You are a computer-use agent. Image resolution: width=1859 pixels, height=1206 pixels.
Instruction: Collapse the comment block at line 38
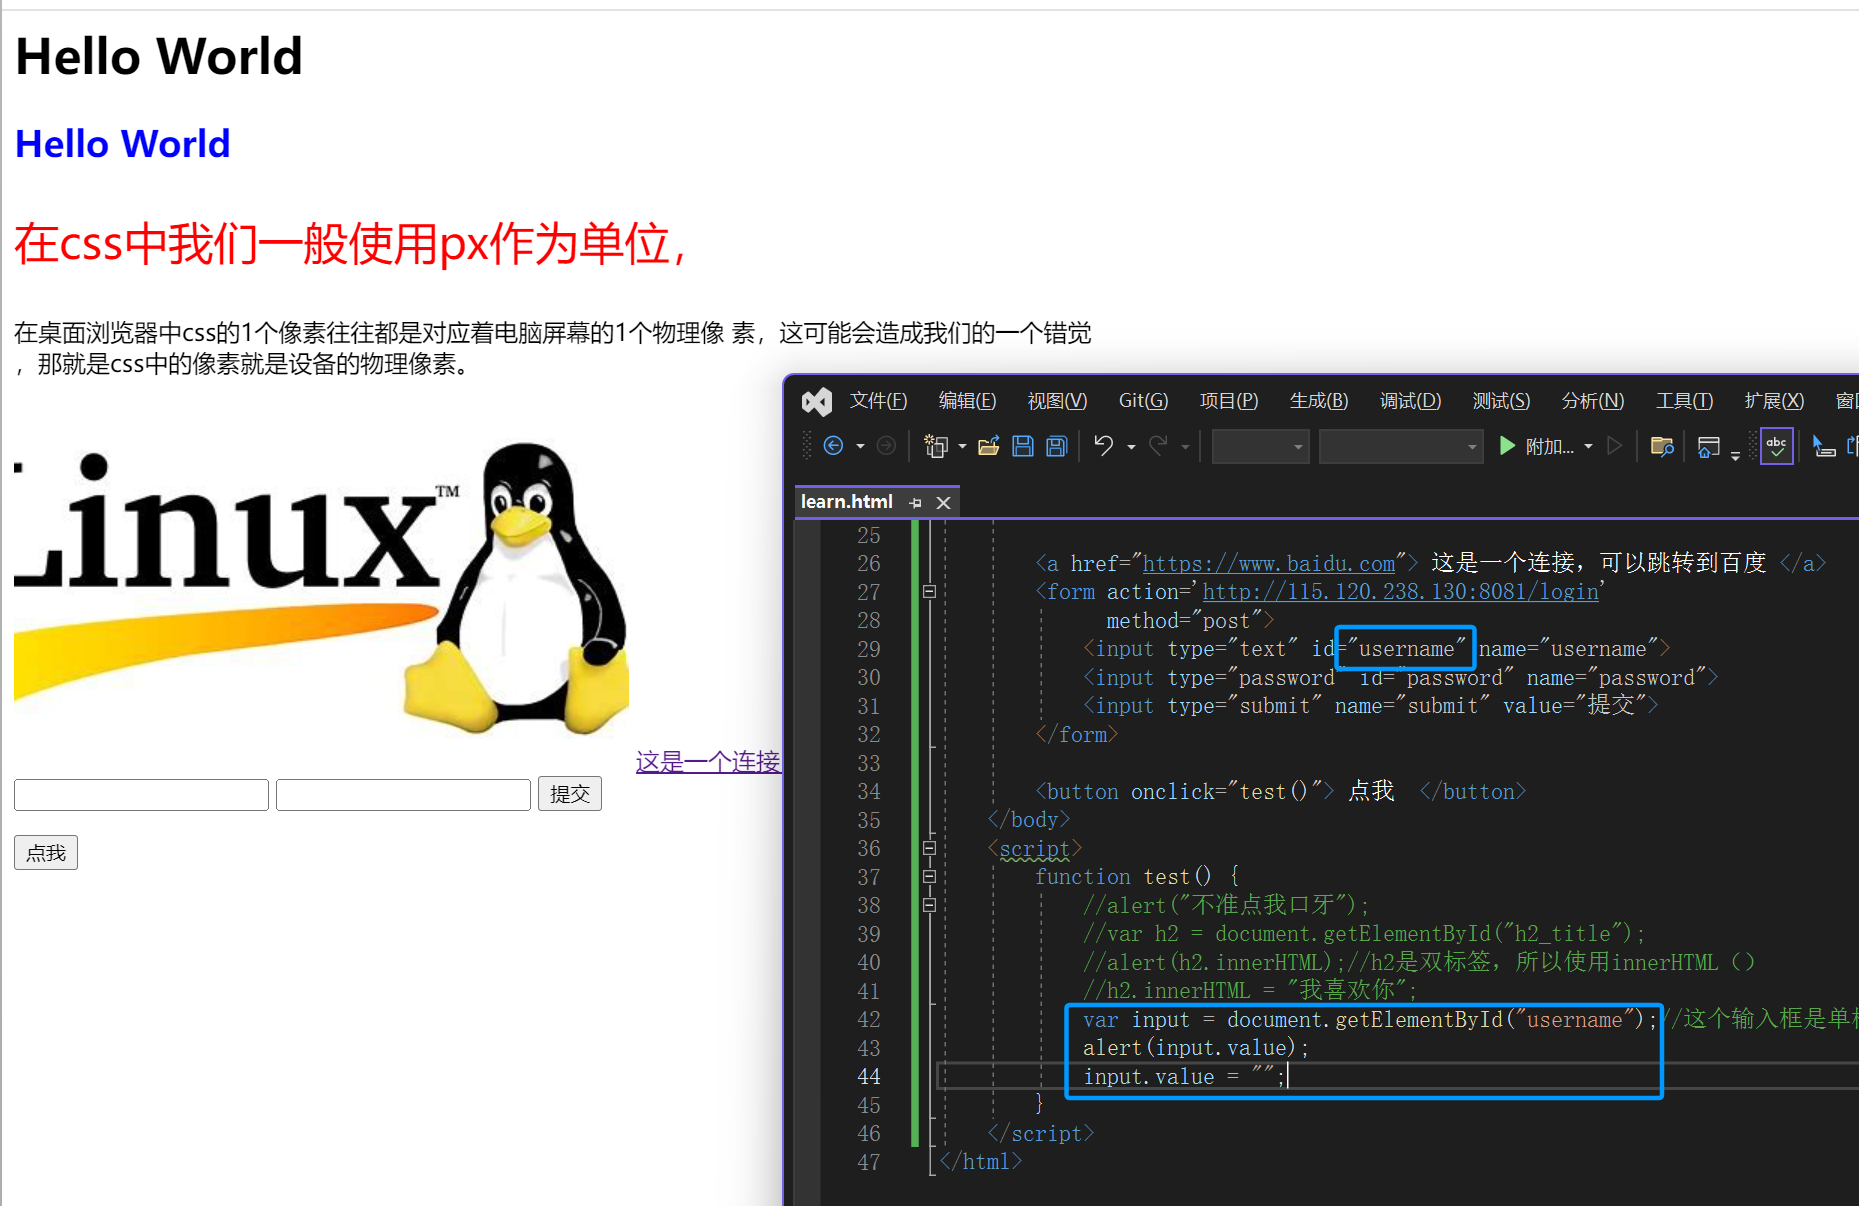point(929,905)
